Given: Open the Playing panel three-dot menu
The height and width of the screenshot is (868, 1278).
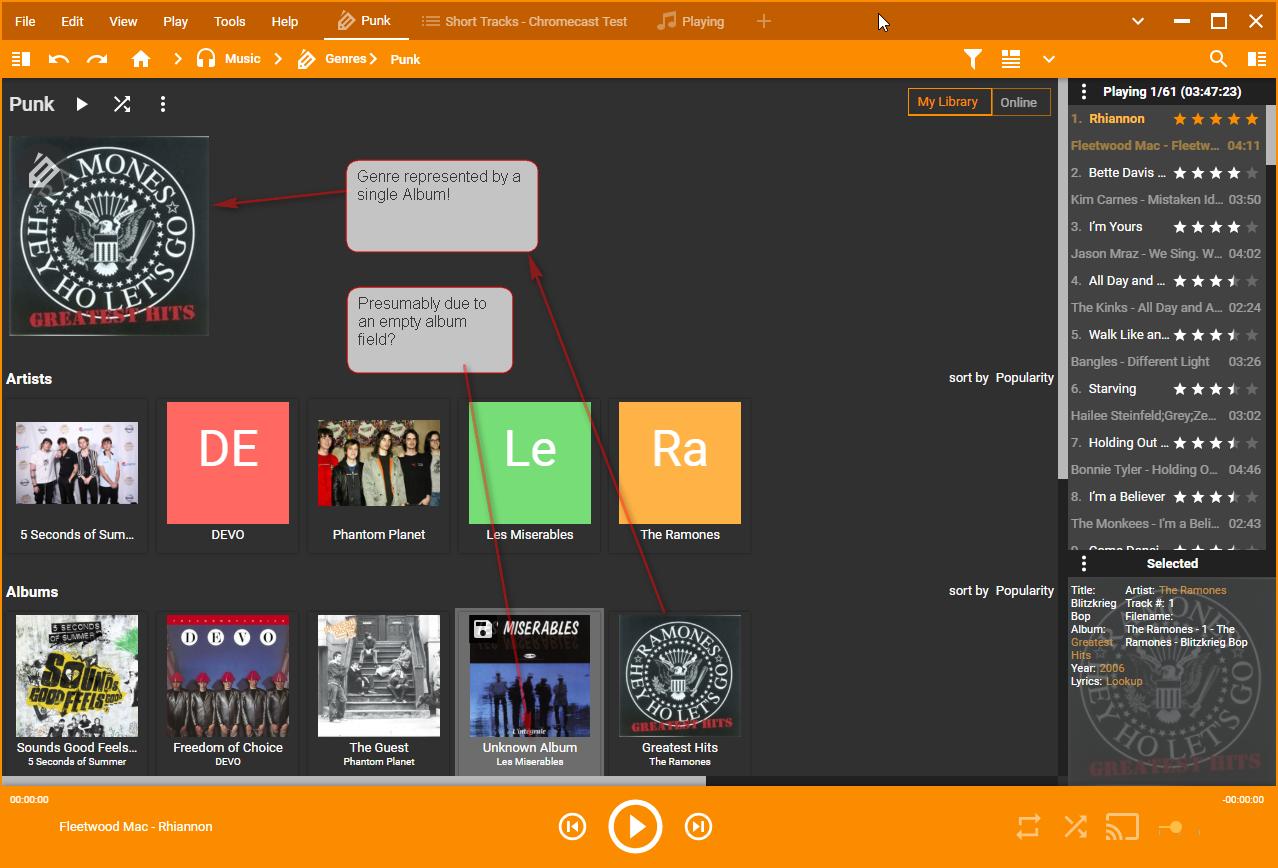Looking at the screenshot, I should [1084, 92].
